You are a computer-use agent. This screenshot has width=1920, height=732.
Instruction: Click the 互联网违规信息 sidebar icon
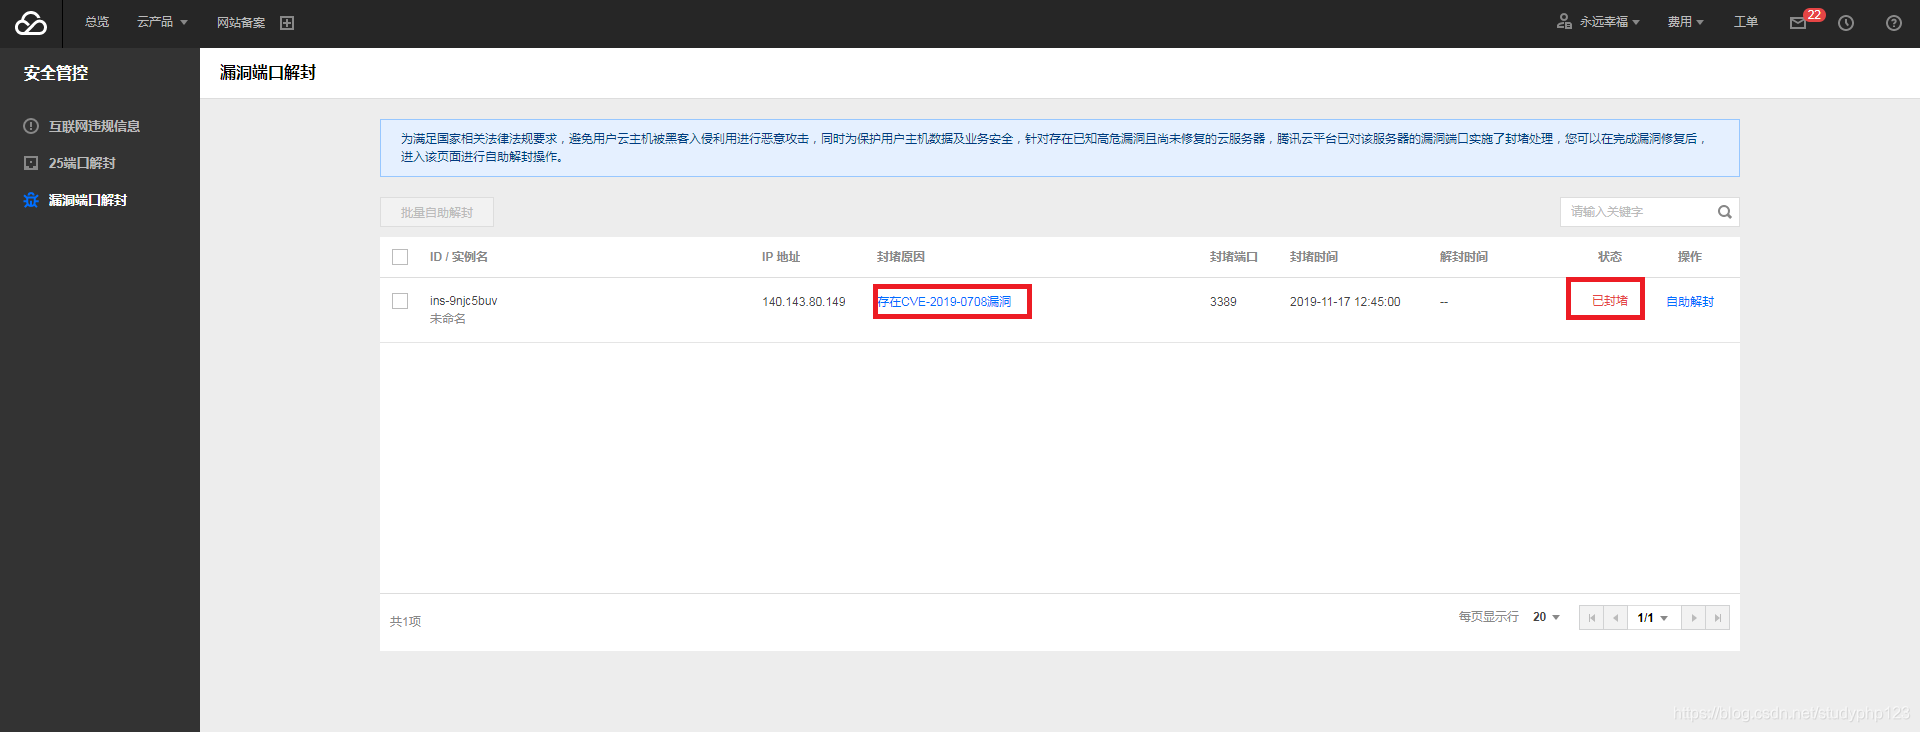(x=31, y=126)
